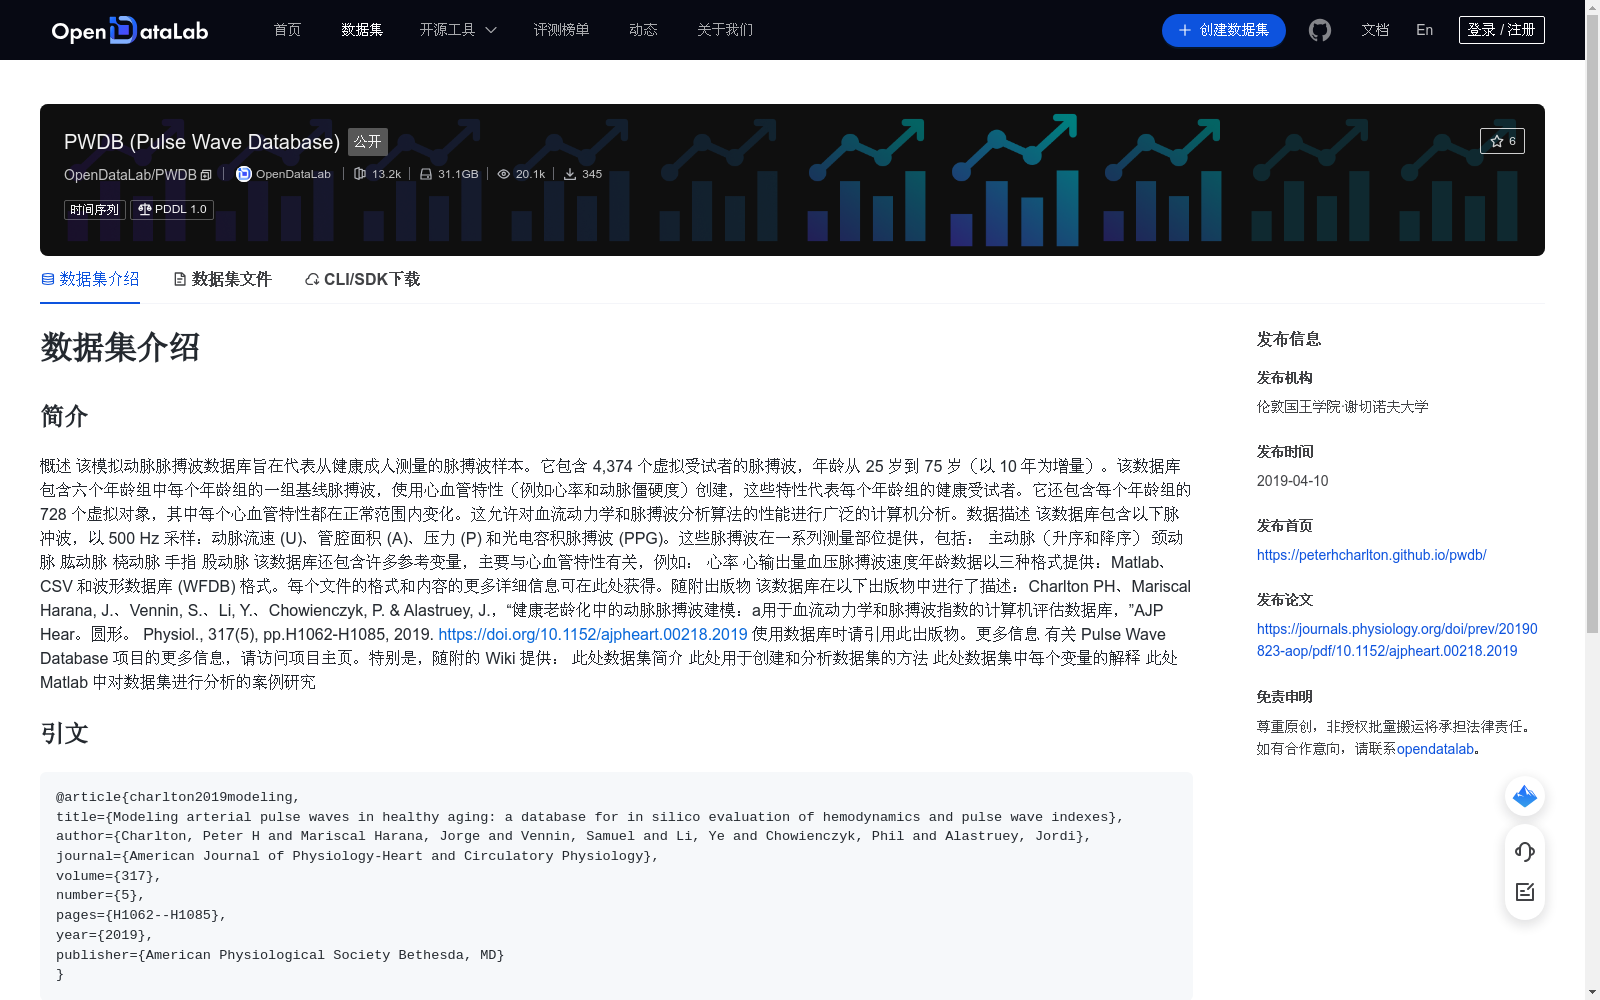
Task: Click the 发布首页 label
Action: pyautogui.click(x=1285, y=526)
